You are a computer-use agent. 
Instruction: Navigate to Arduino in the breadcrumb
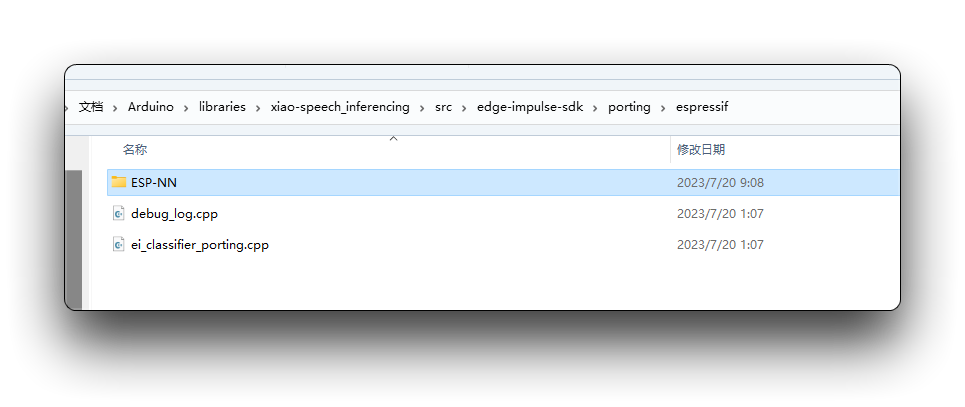tap(151, 107)
